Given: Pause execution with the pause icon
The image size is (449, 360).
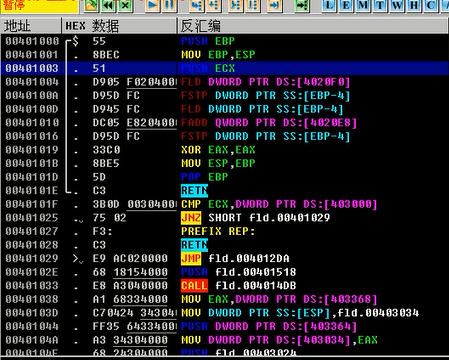Looking at the screenshot, I should (169, 6).
